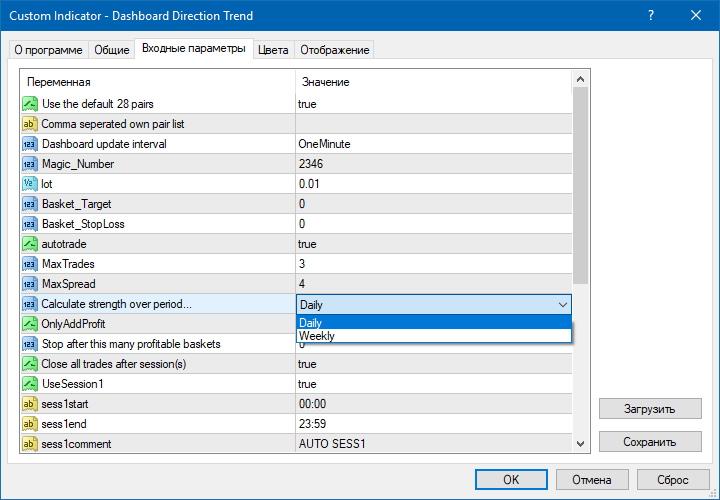Switch to the Цвета tab
Viewport: 720px width, 500px height.
click(273, 50)
